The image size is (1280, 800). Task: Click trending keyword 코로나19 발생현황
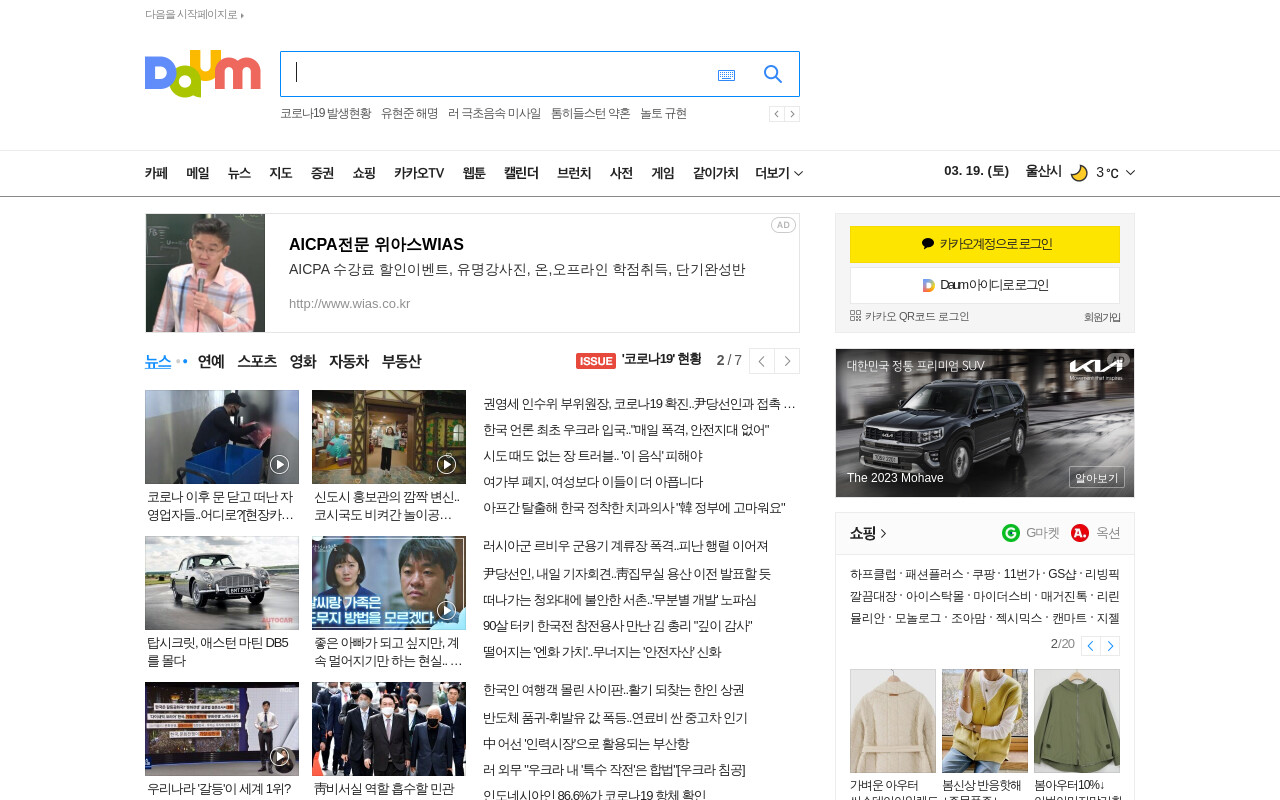325,114
